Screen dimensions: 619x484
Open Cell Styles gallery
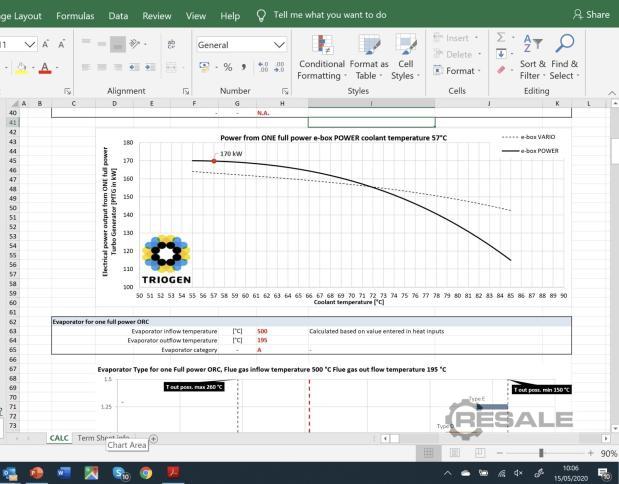click(406, 58)
